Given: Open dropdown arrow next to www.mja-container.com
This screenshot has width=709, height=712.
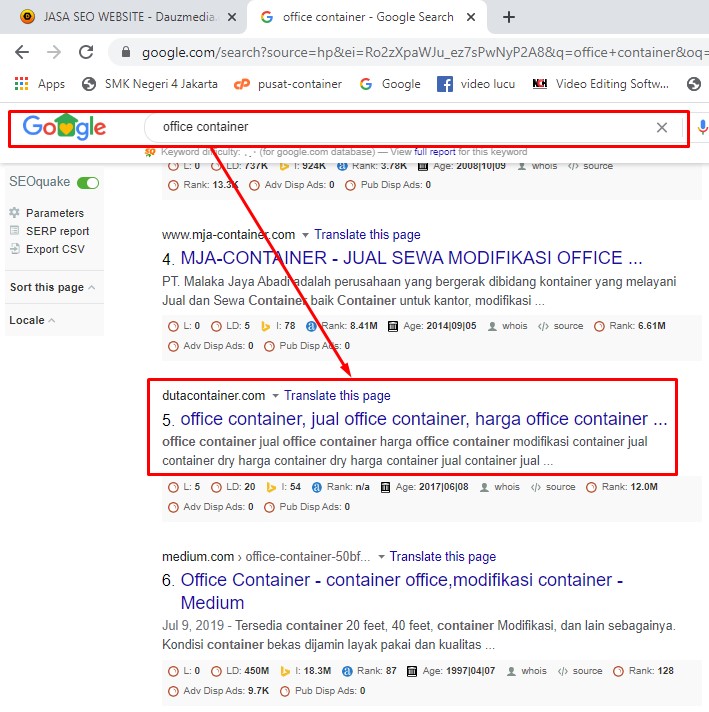Looking at the screenshot, I should click(305, 235).
